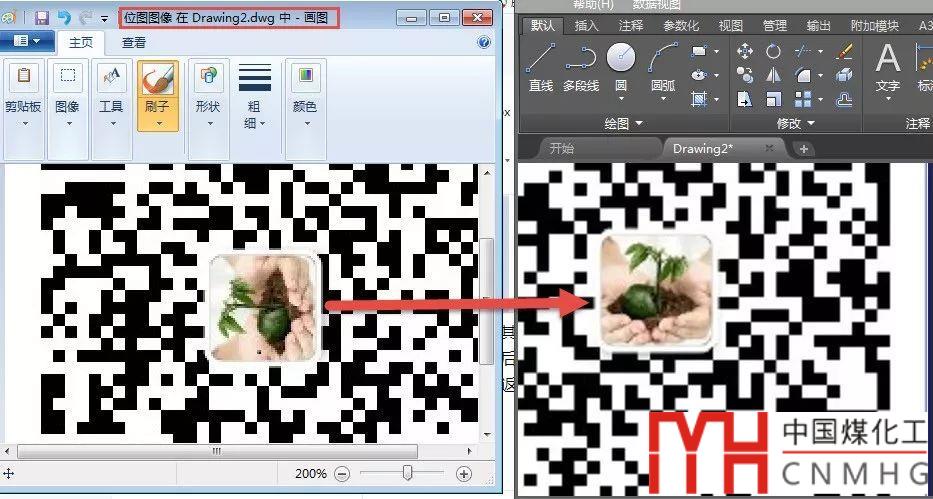933x499 pixels.
Task: Open the 帮助(H) menu in AutoCAD
Action: pos(593,5)
